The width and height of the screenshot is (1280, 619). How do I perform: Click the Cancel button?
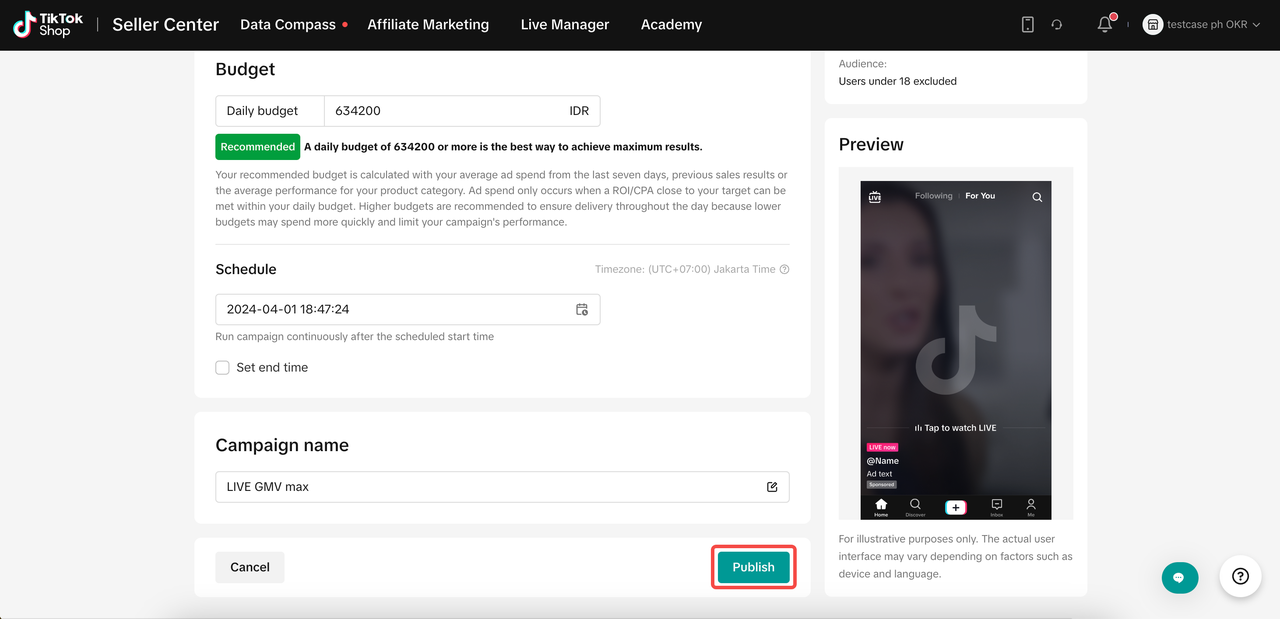[250, 567]
